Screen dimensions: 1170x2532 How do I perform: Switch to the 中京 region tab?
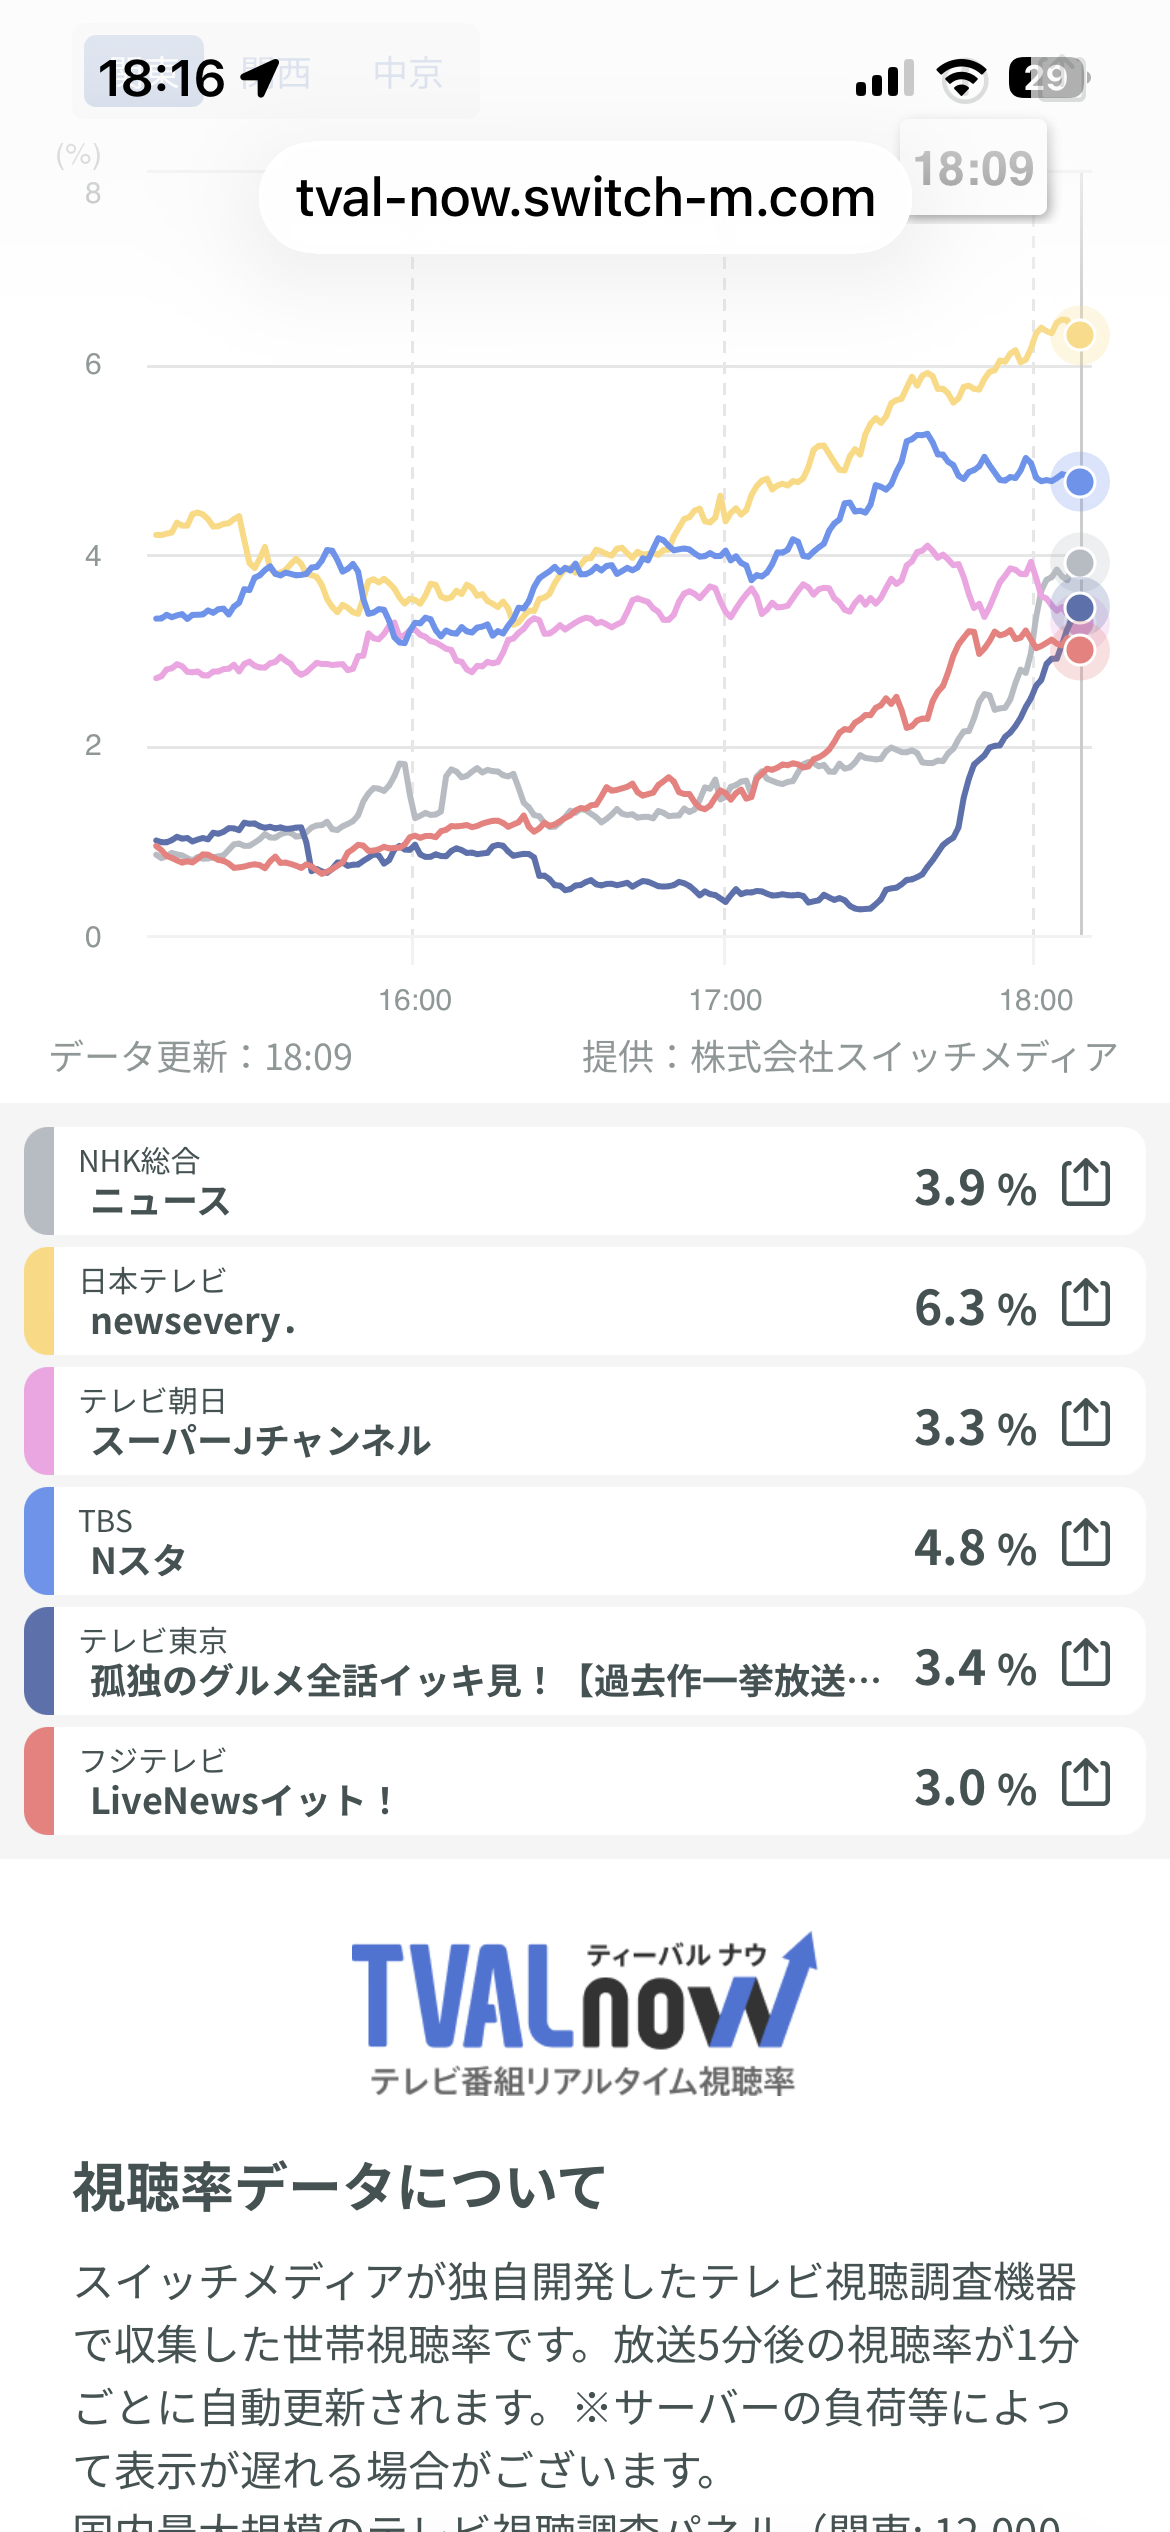pyautogui.click(x=407, y=73)
